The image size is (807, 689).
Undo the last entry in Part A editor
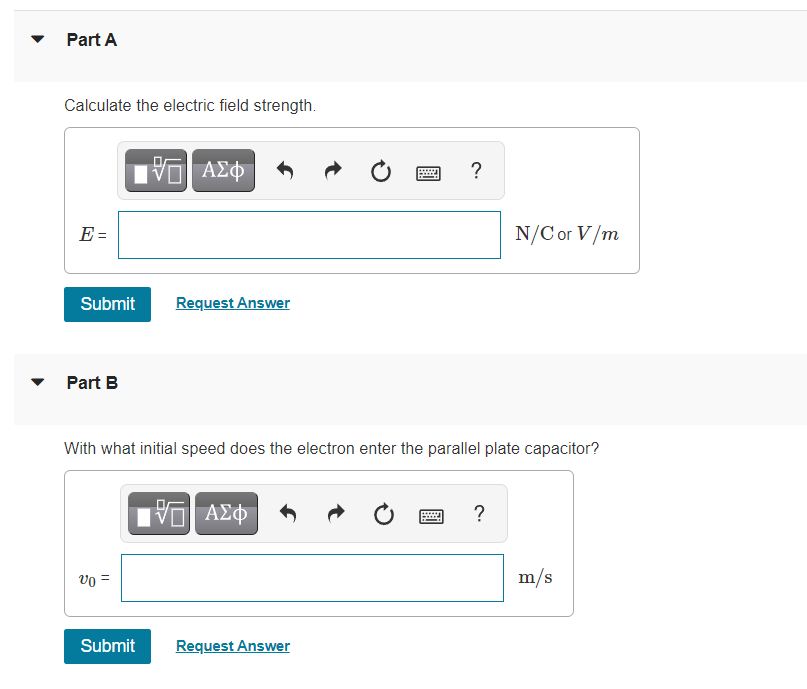coord(284,171)
